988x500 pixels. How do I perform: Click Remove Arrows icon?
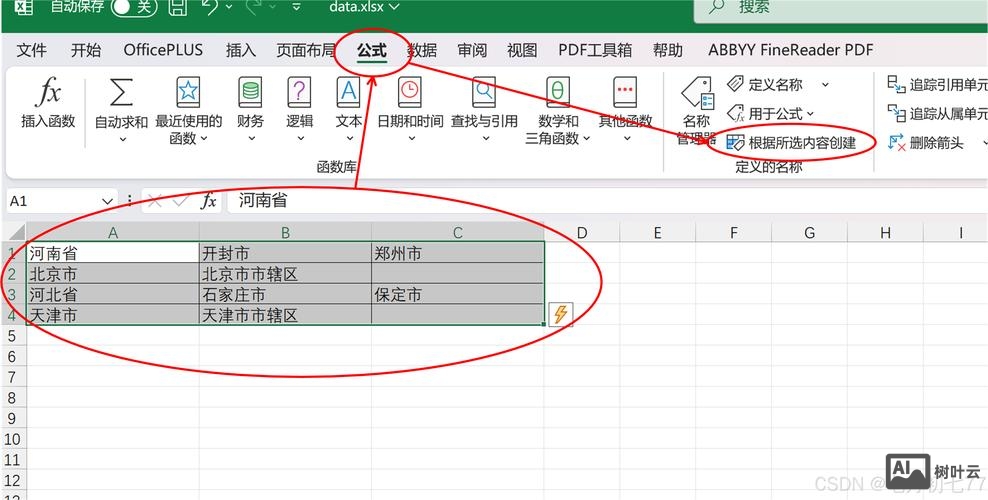pyautogui.click(x=896, y=142)
